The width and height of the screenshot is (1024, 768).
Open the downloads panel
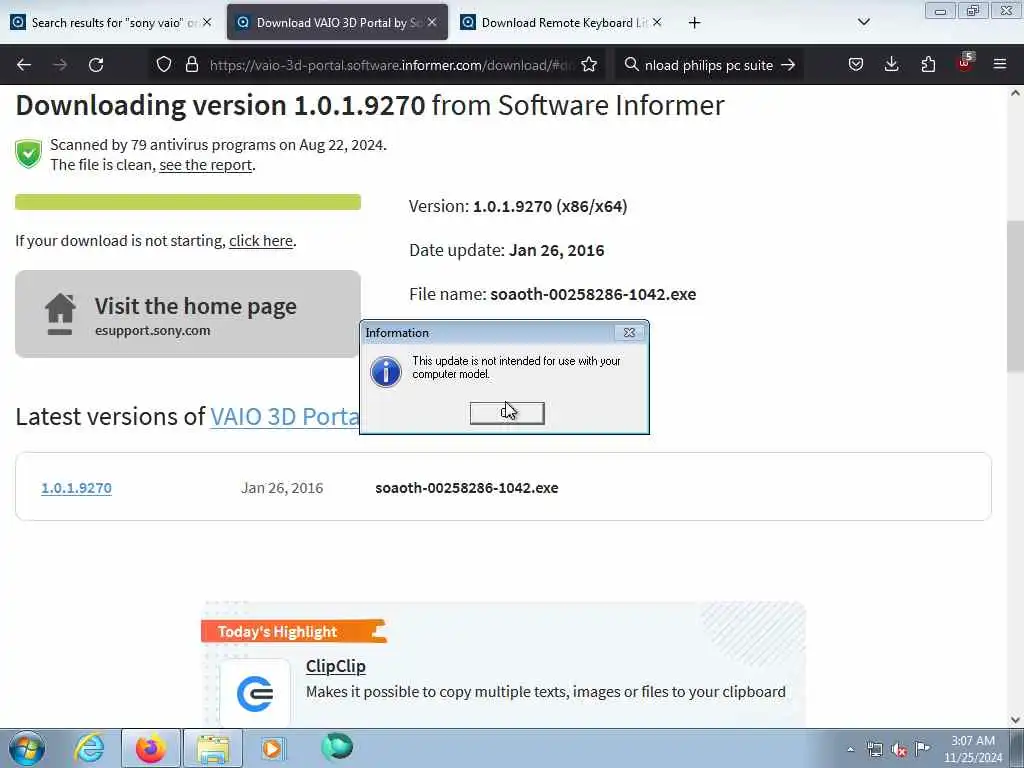[x=891, y=65]
